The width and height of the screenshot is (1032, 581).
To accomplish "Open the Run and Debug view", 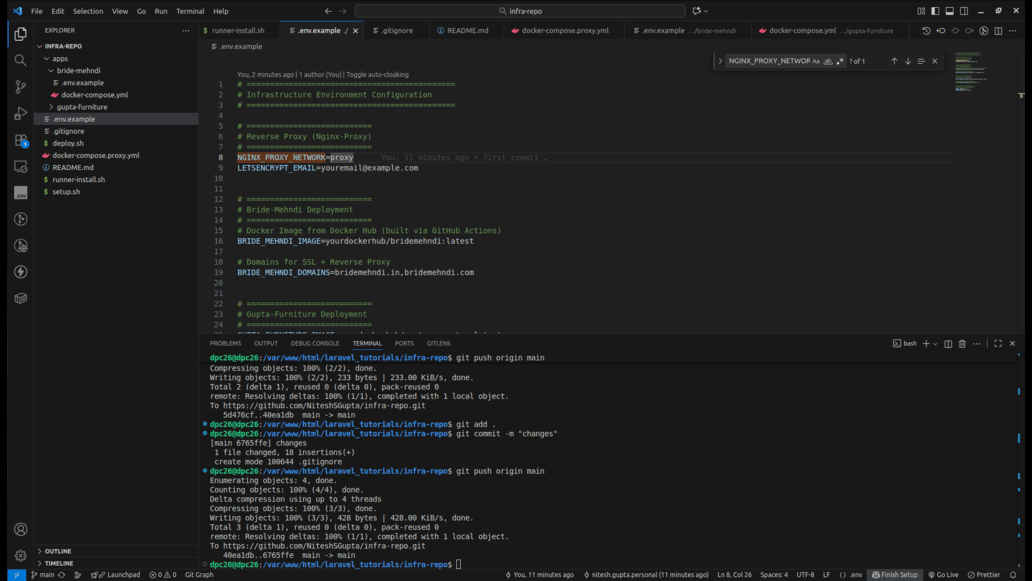I will tap(20, 113).
